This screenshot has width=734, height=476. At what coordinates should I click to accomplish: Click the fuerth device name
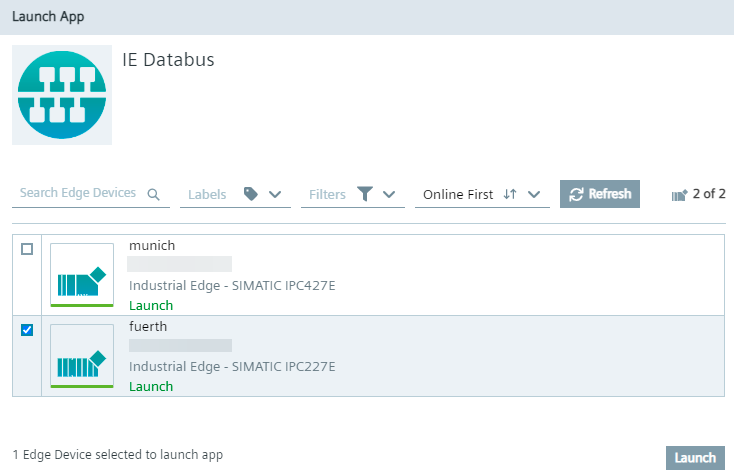(x=148, y=326)
